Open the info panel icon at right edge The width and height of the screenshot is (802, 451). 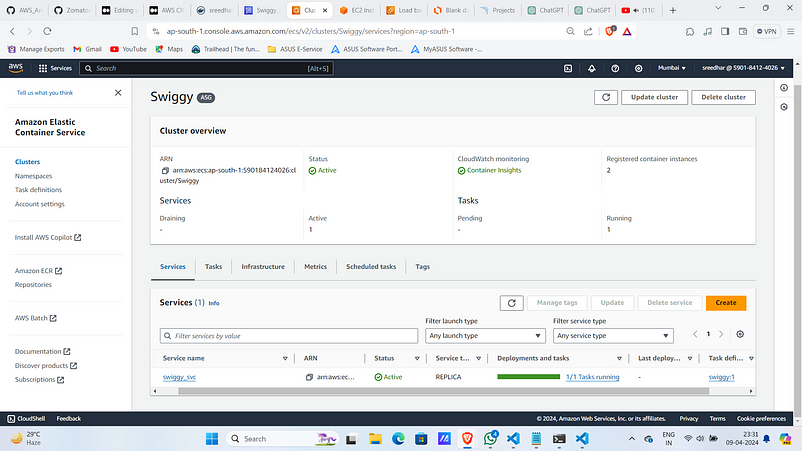click(x=784, y=88)
